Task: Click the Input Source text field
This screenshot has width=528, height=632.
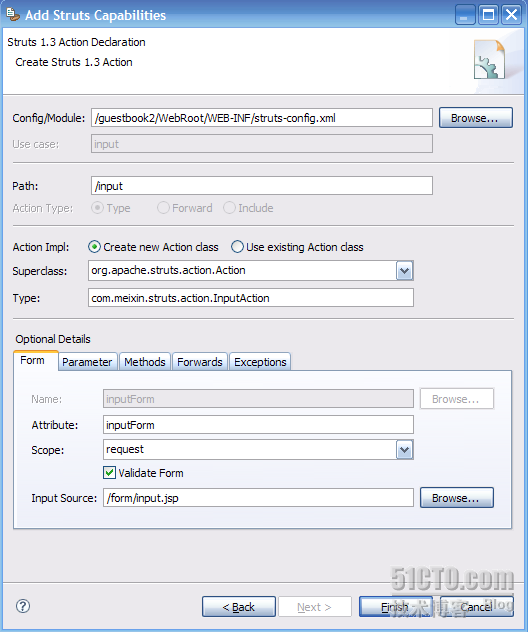Action: pyautogui.click(x=258, y=498)
